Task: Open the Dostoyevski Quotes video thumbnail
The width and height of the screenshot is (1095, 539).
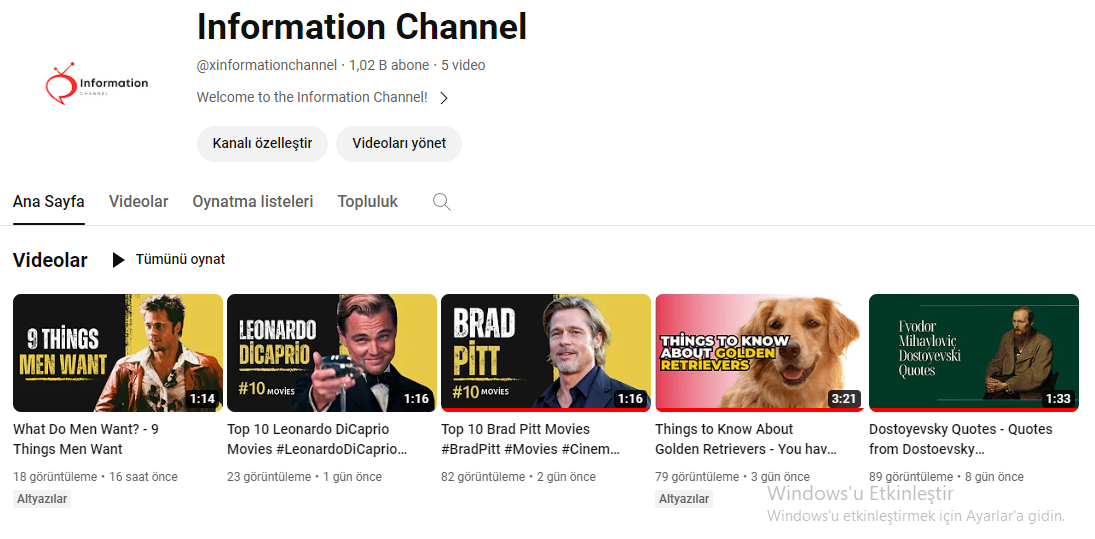Action: point(973,353)
